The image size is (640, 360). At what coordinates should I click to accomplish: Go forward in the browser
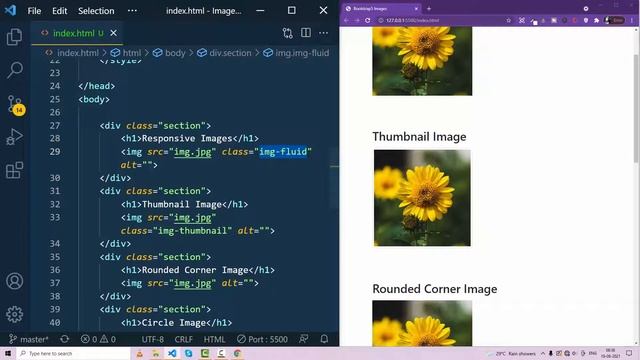(x=357, y=20)
